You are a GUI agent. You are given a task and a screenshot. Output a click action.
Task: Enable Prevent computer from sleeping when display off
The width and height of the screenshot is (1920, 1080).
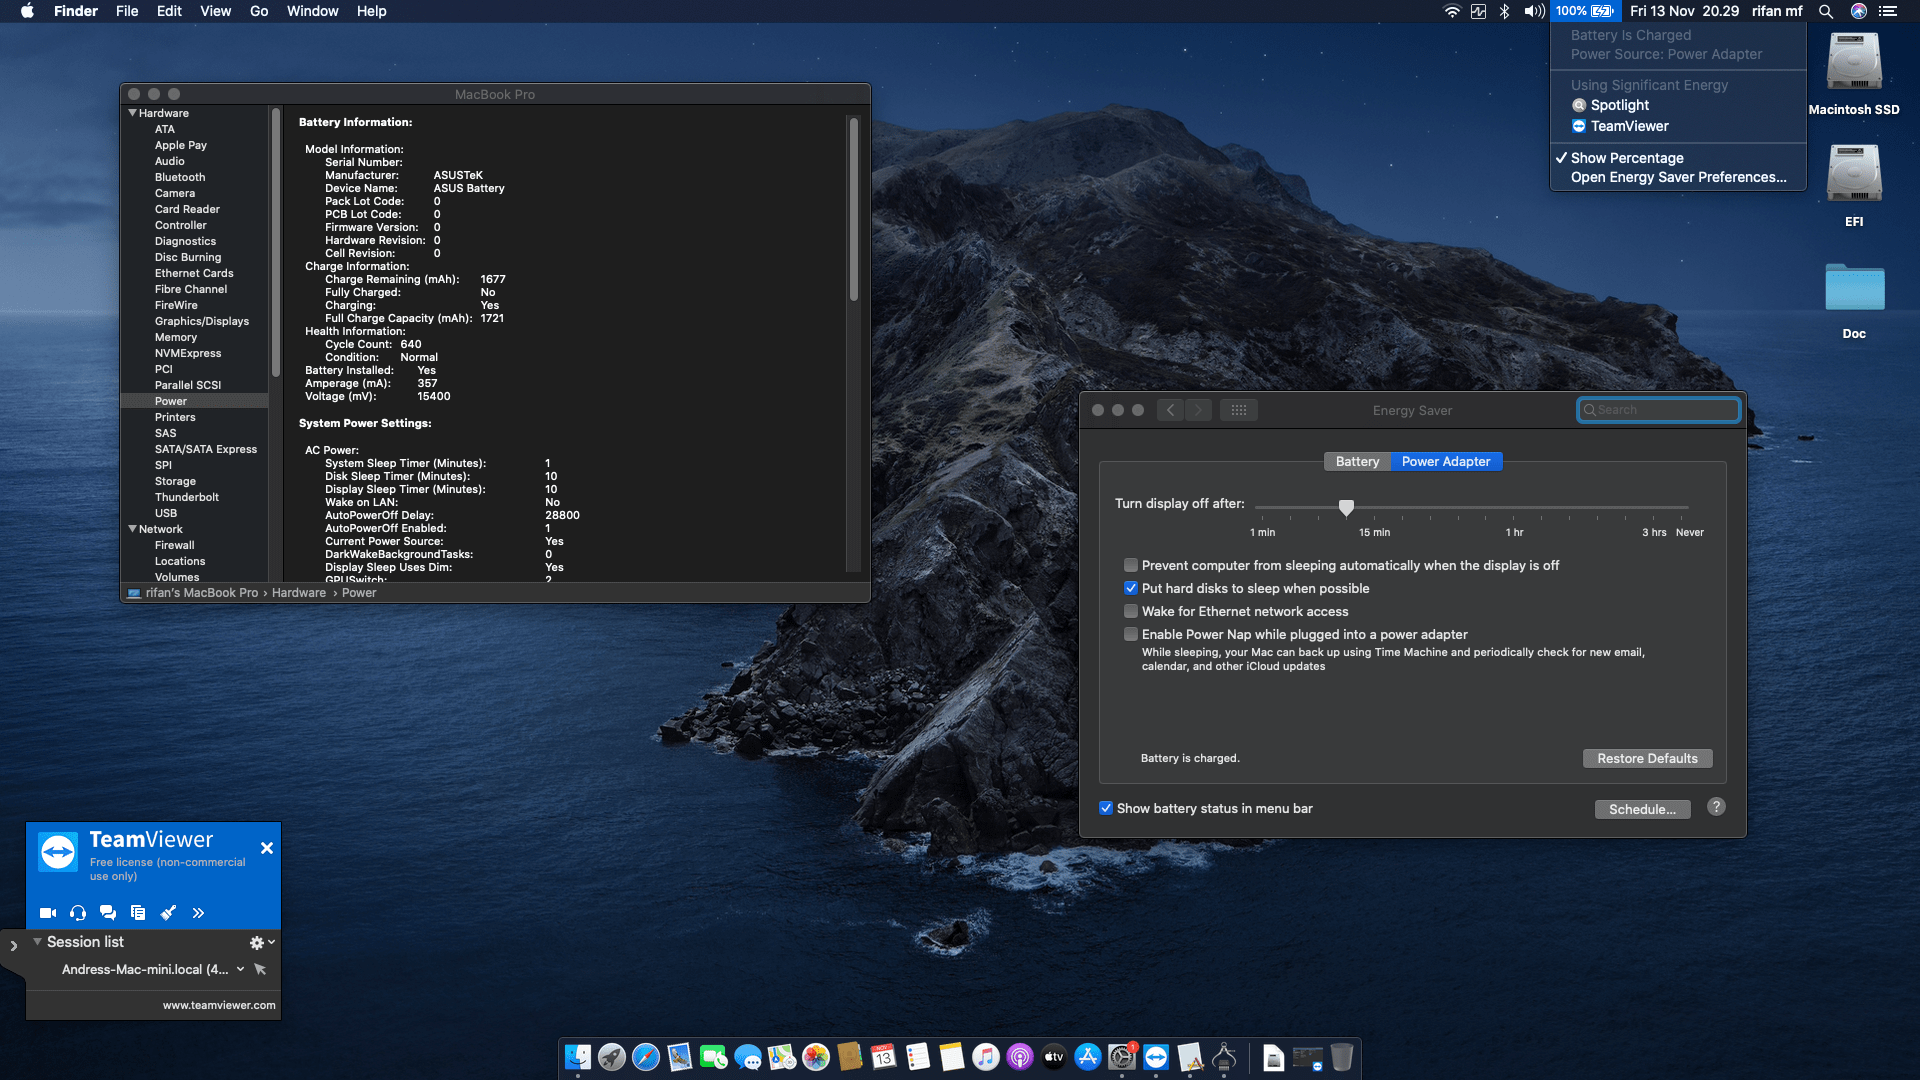click(x=1131, y=565)
